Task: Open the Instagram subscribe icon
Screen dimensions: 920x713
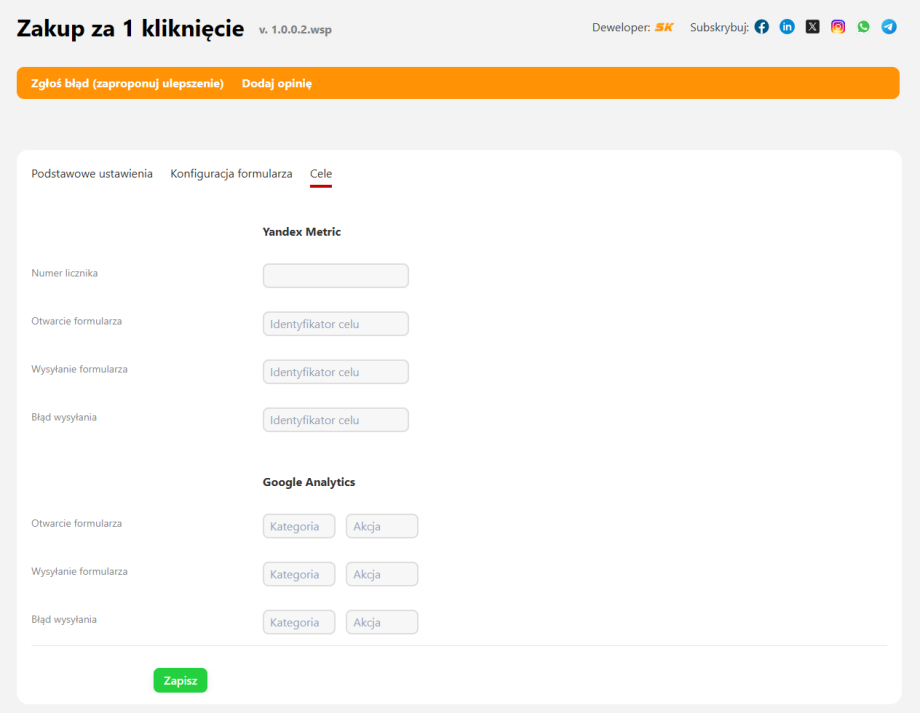Action: (x=837, y=27)
